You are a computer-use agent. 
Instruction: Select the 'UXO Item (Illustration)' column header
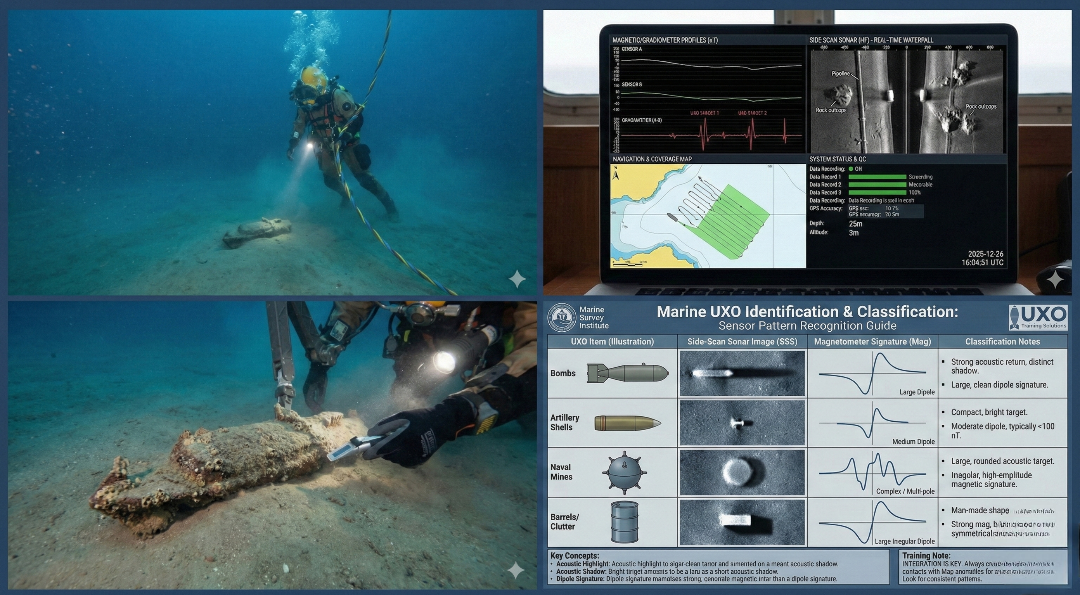pos(612,342)
